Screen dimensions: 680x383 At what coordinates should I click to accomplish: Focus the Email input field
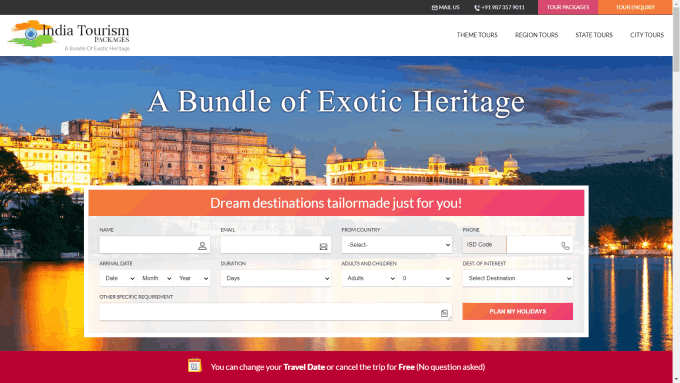point(276,245)
